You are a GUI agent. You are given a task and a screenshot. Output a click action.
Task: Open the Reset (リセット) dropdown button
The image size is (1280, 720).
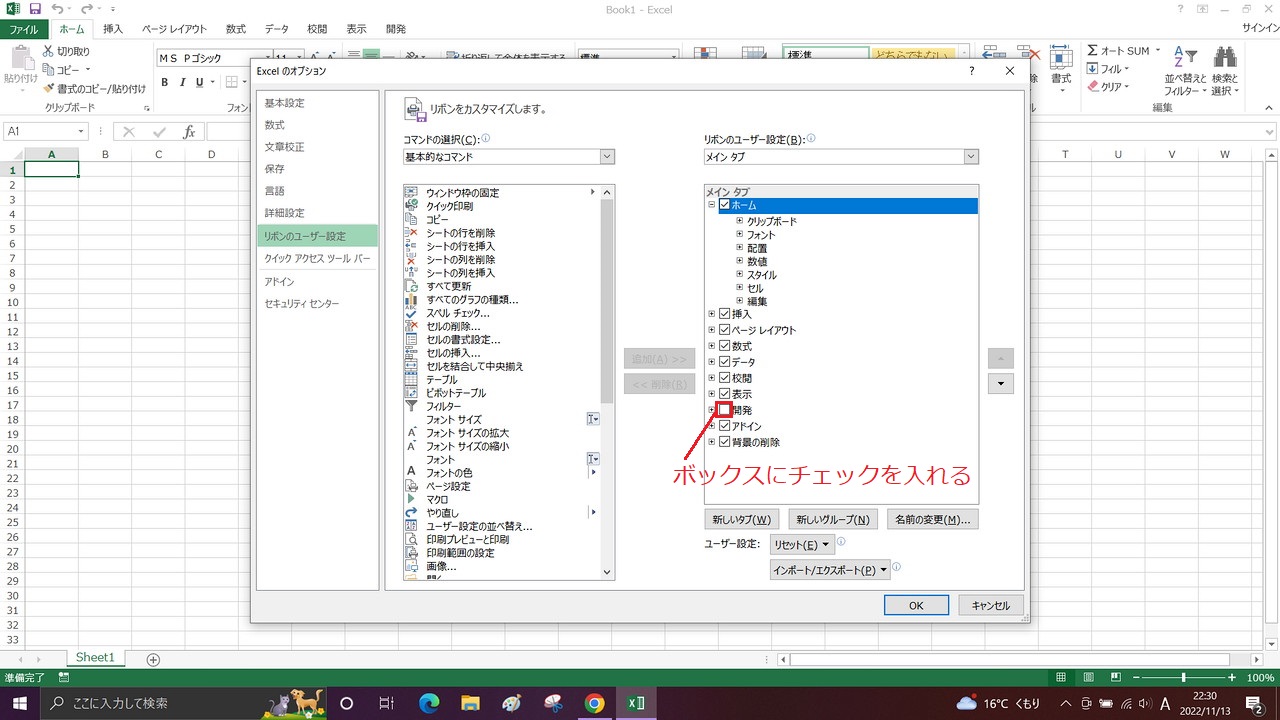coord(802,545)
